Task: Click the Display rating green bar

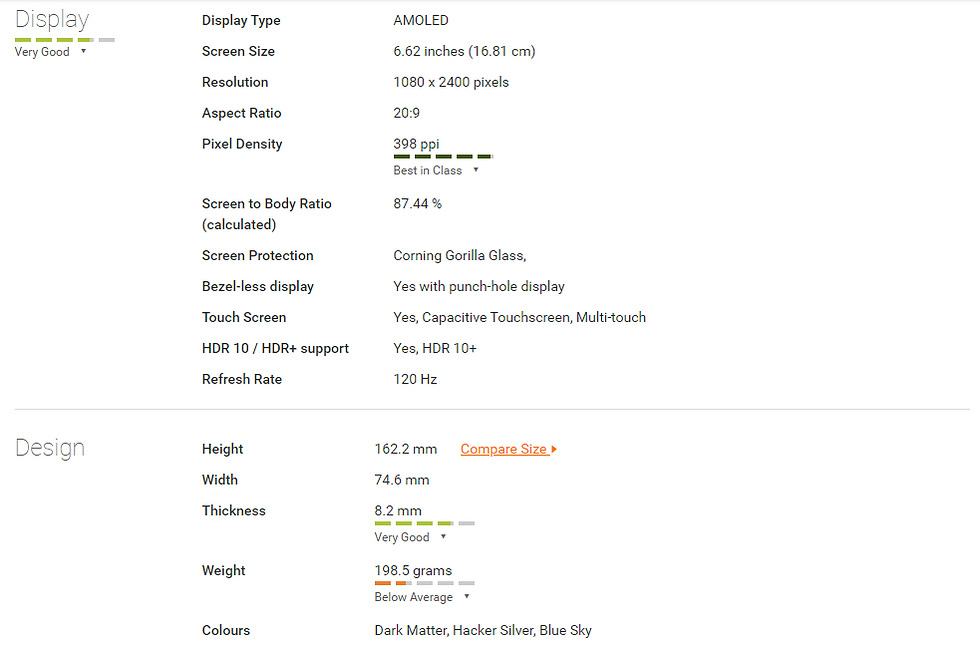Action: pyautogui.click(x=65, y=40)
